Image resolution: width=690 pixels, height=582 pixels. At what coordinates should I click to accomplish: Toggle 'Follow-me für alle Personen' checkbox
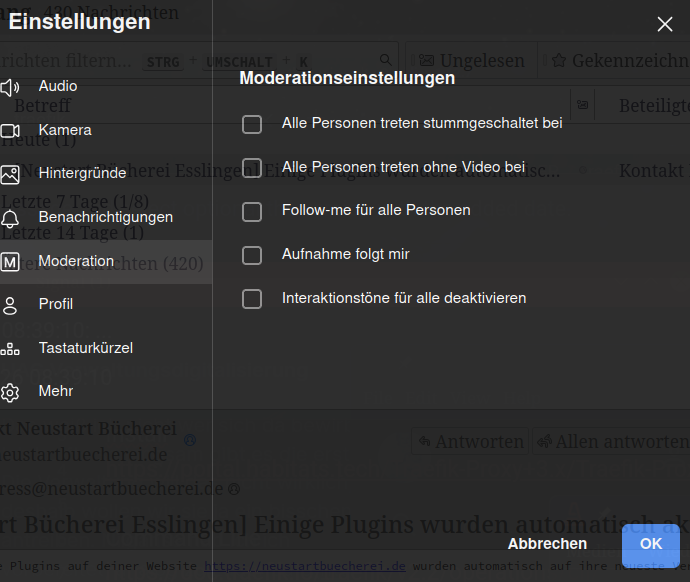point(252,211)
